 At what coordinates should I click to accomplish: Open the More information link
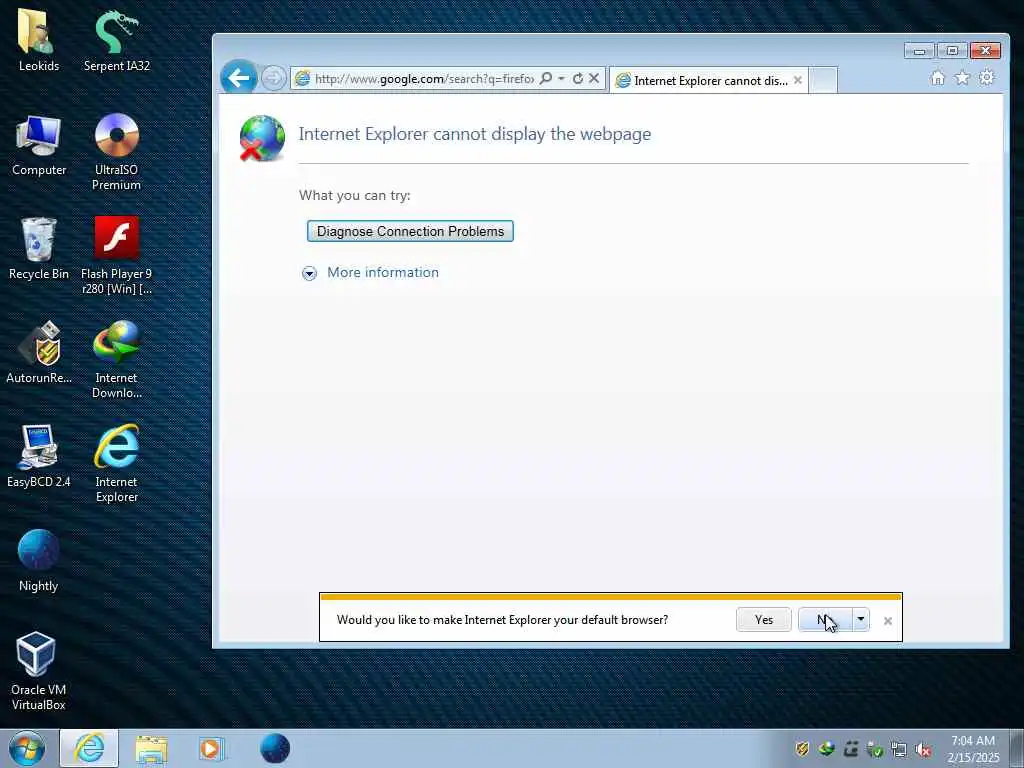(383, 272)
